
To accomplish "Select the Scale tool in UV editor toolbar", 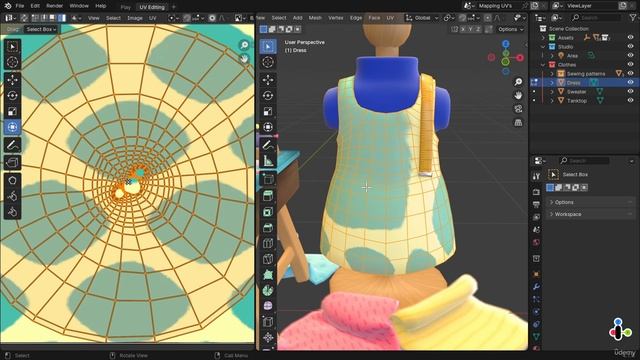I will pos(12,111).
